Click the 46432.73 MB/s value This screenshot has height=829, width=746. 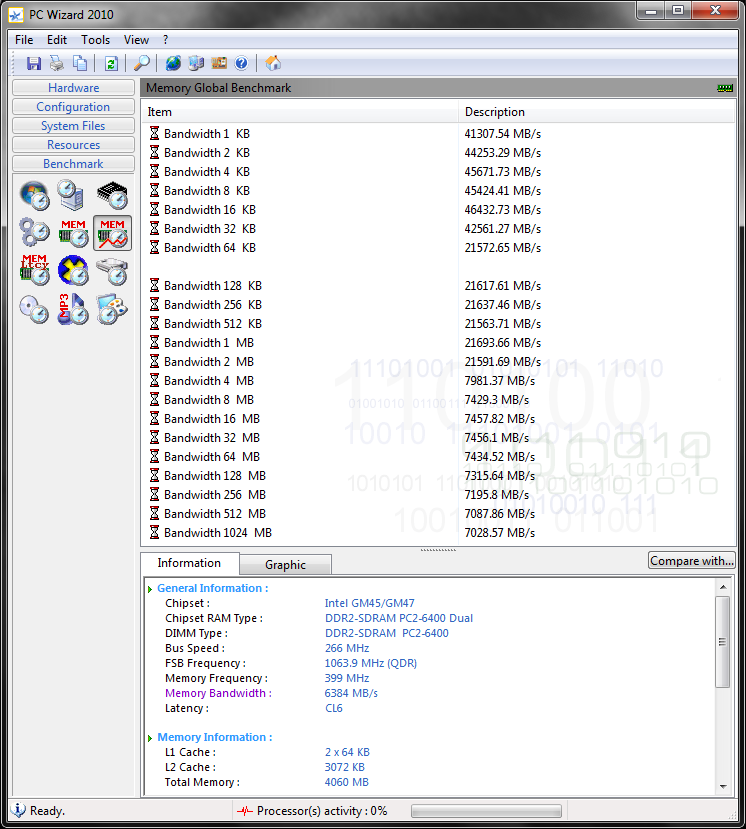coord(503,210)
